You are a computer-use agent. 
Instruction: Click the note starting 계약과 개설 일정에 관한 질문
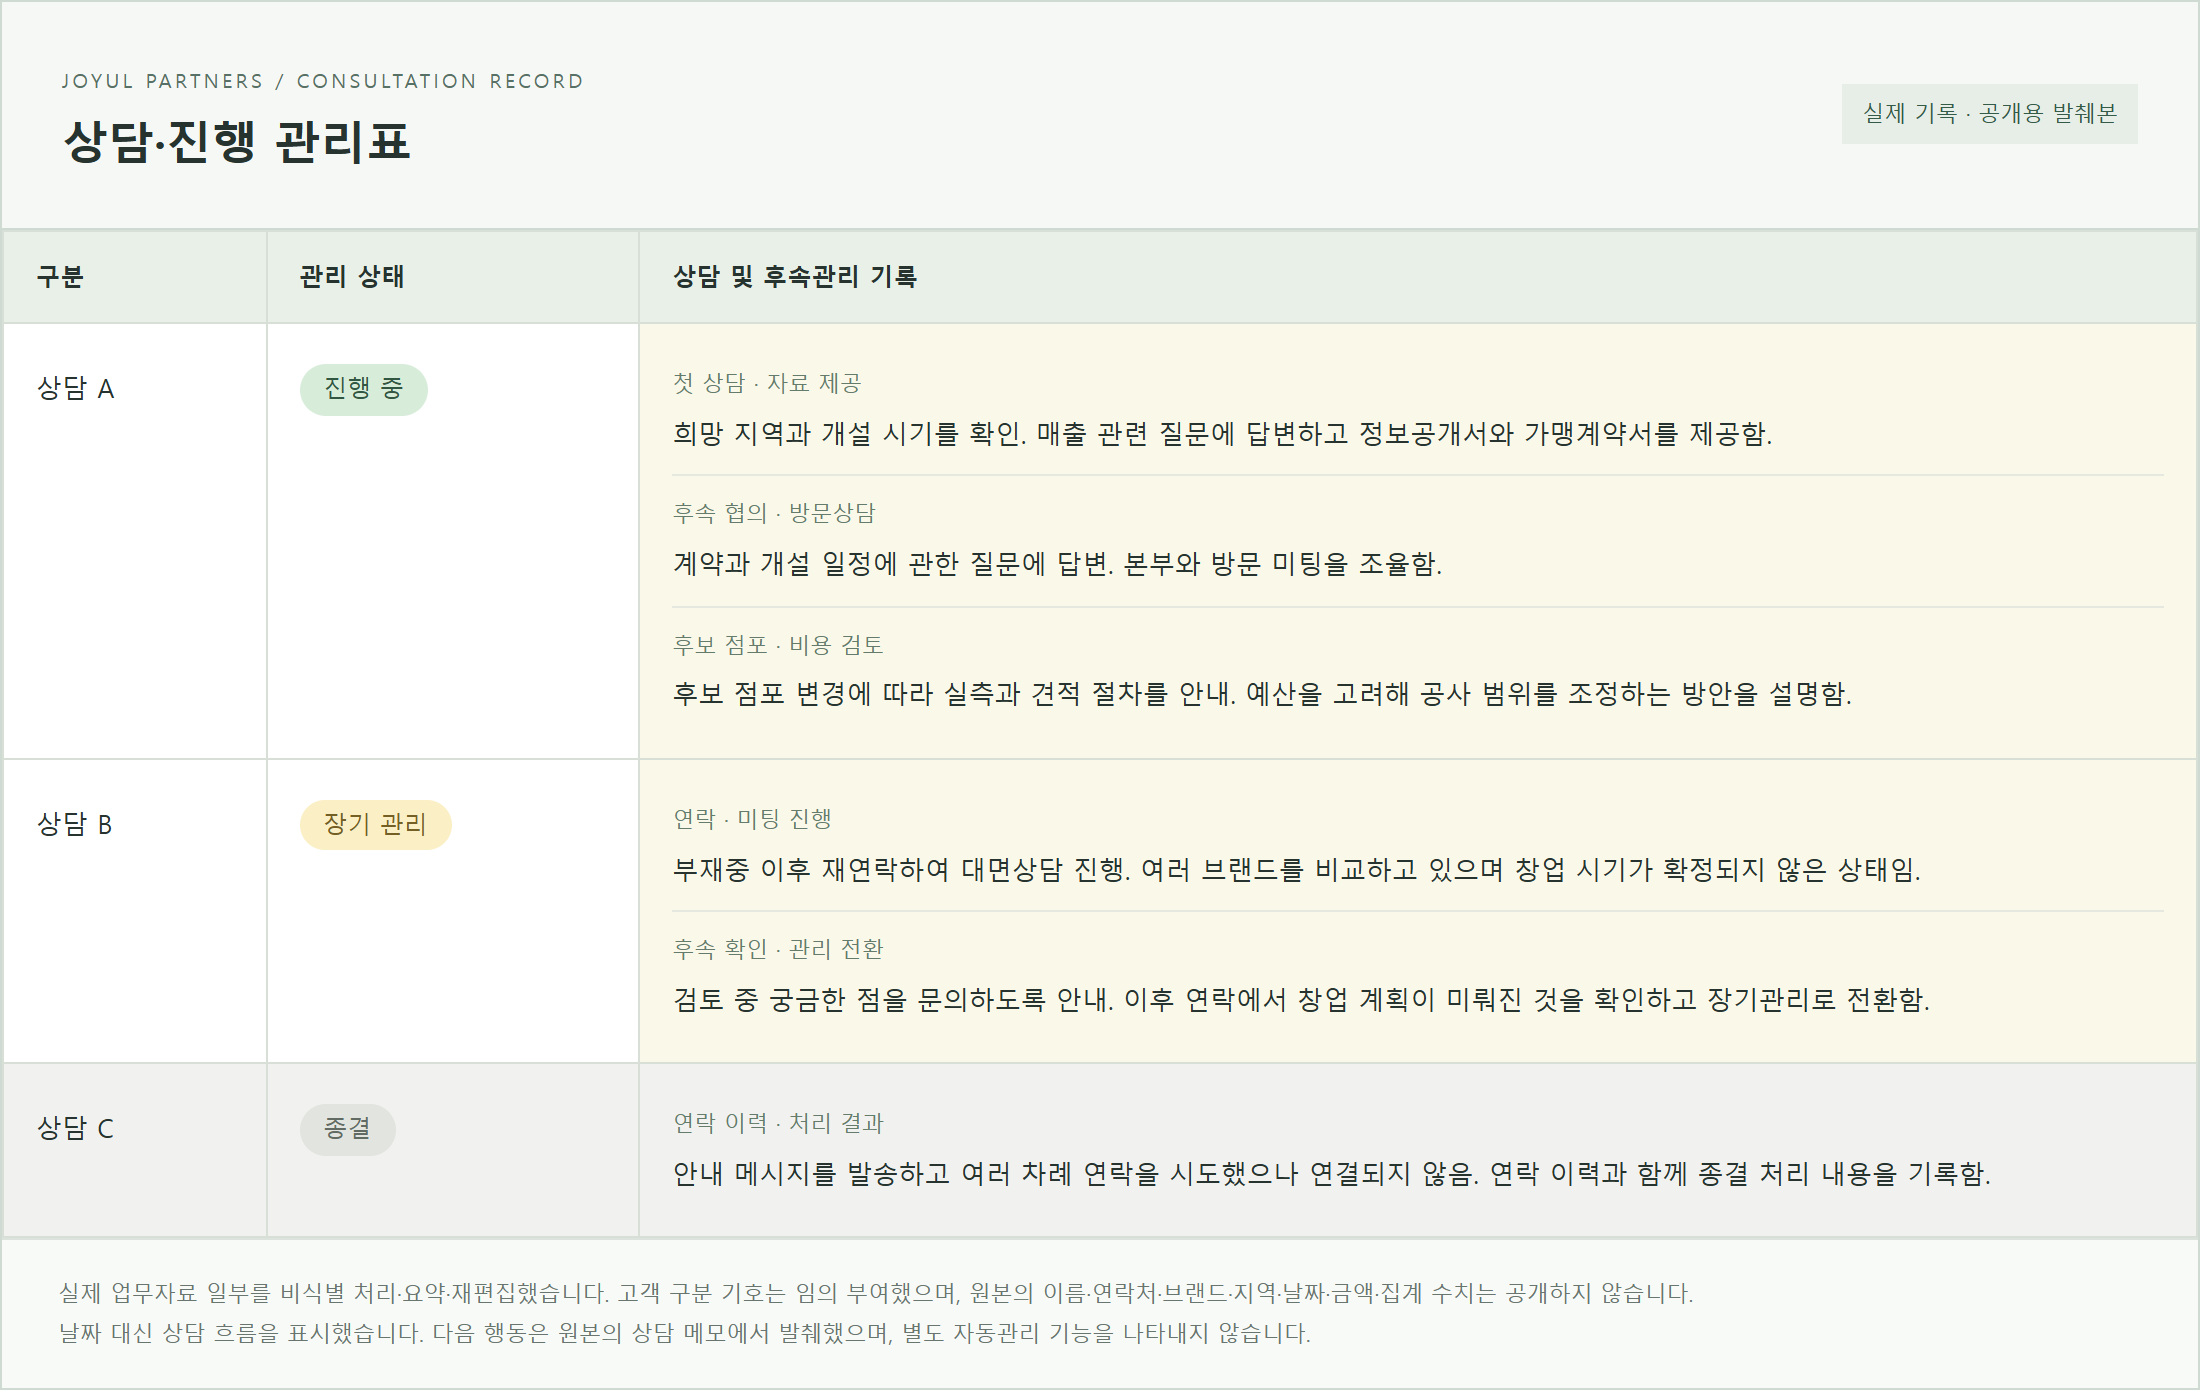[1057, 564]
